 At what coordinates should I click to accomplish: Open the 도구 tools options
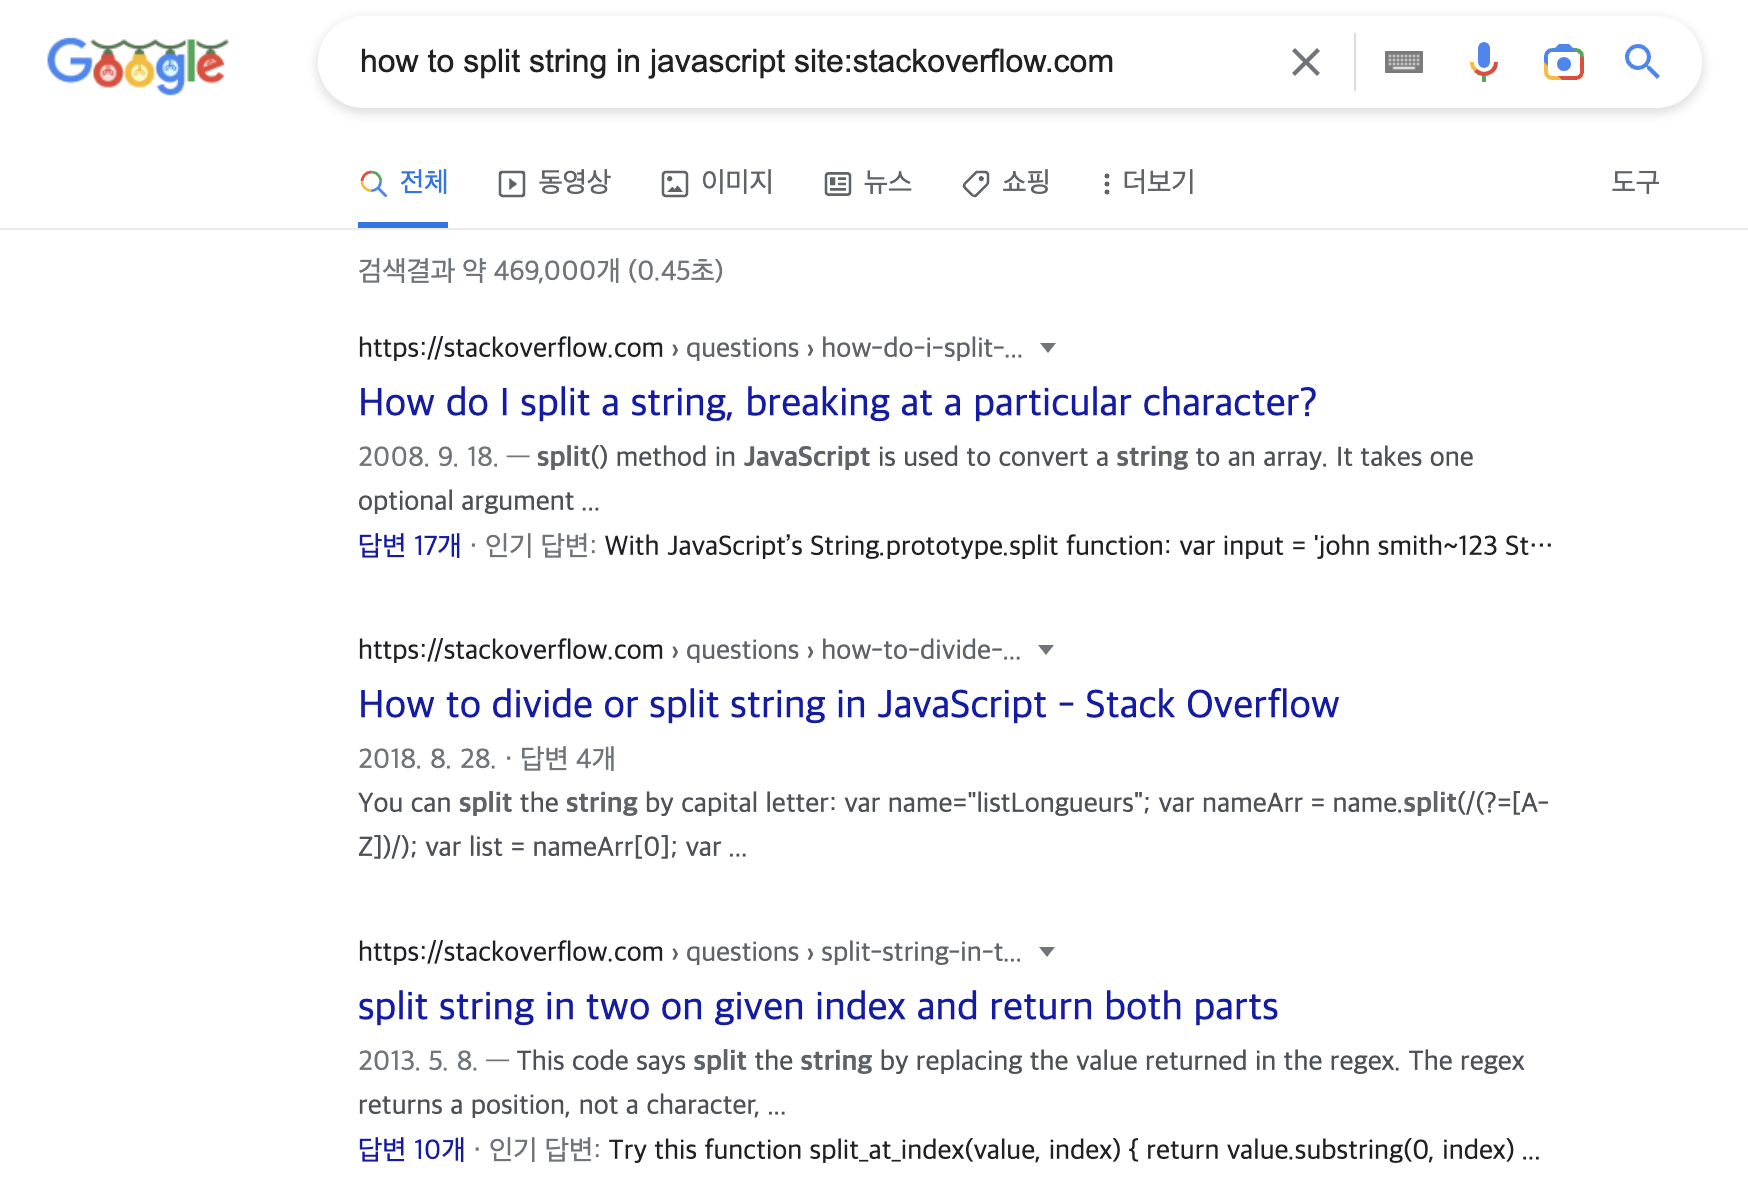(x=1635, y=182)
